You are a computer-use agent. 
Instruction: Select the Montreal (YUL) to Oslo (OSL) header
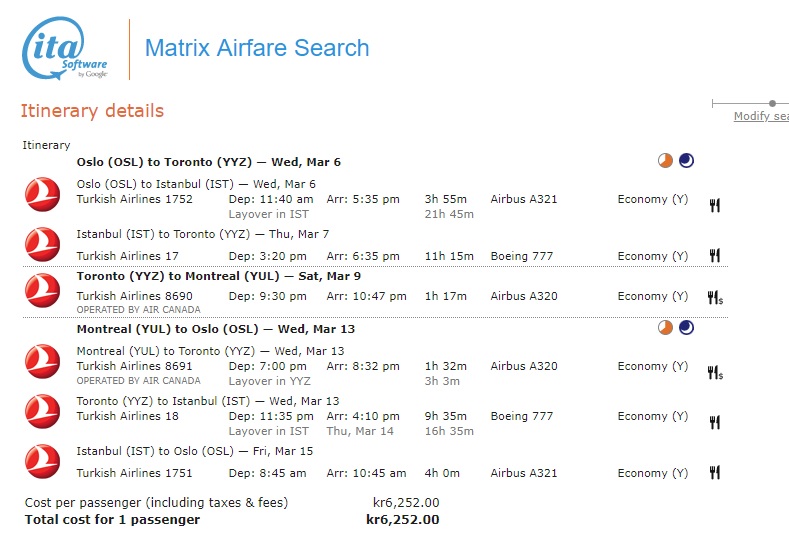pos(215,329)
